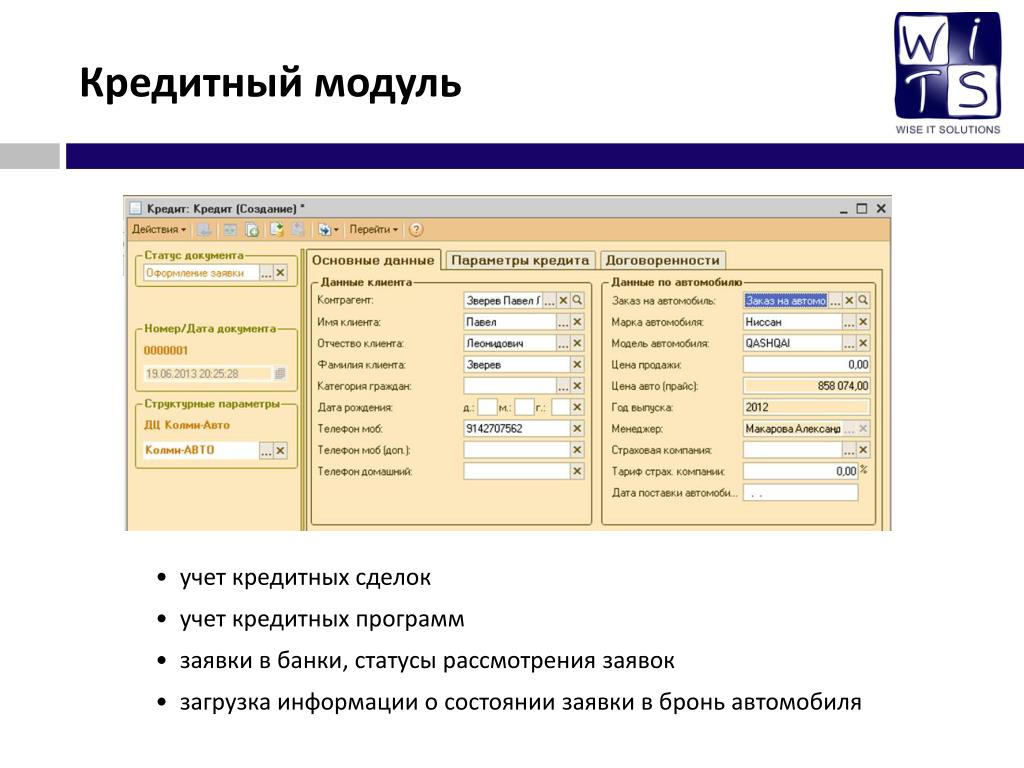Image resolution: width=1024 pixels, height=768 pixels.
Task: Open selection for Имя клиента field
Action: tap(563, 322)
